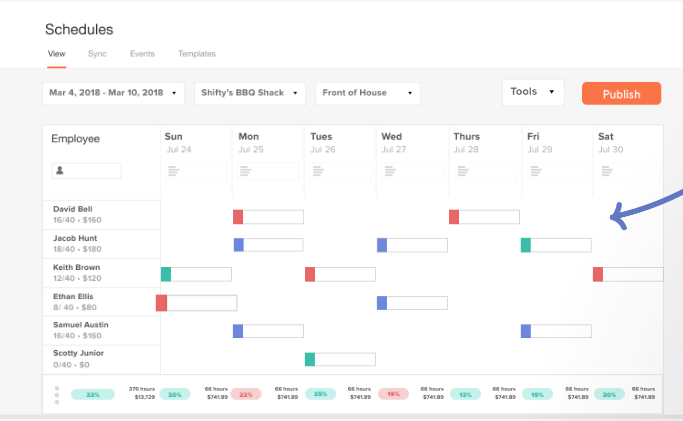Open the Tools dropdown menu
Viewport: 683px width, 421px height.
[x=533, y=92]
